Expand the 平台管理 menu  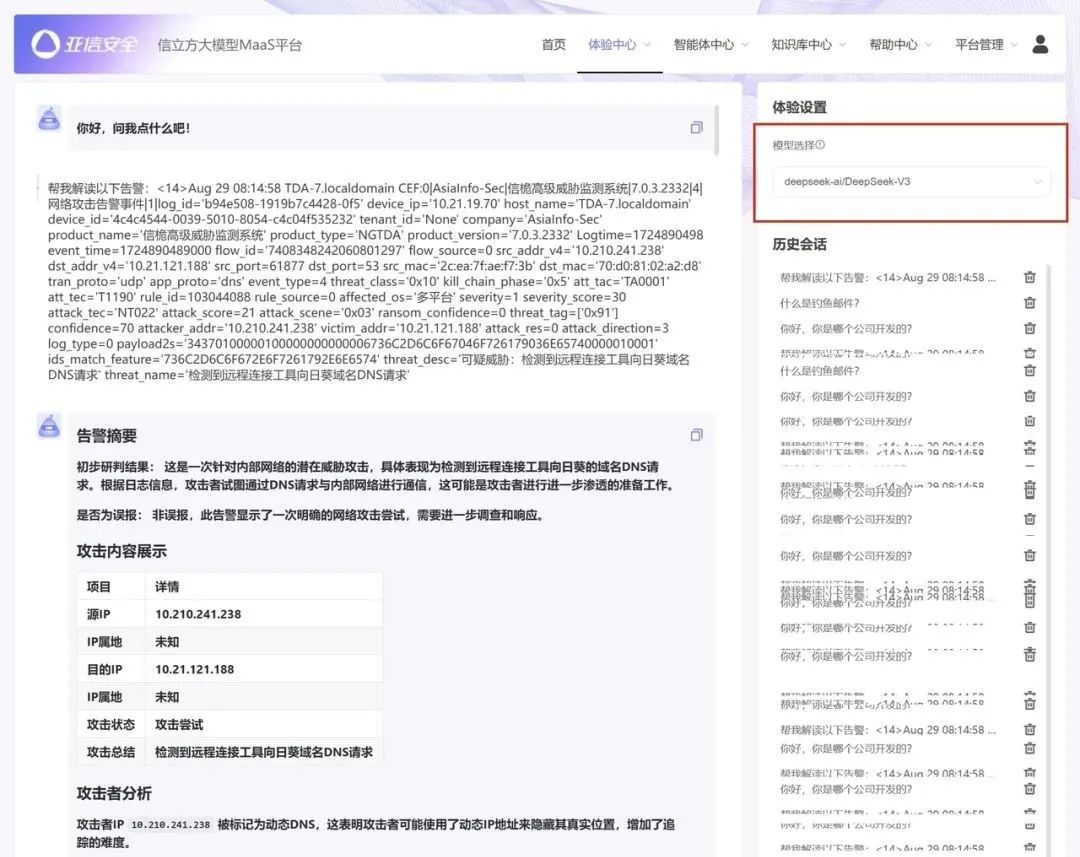coord(986,45)
